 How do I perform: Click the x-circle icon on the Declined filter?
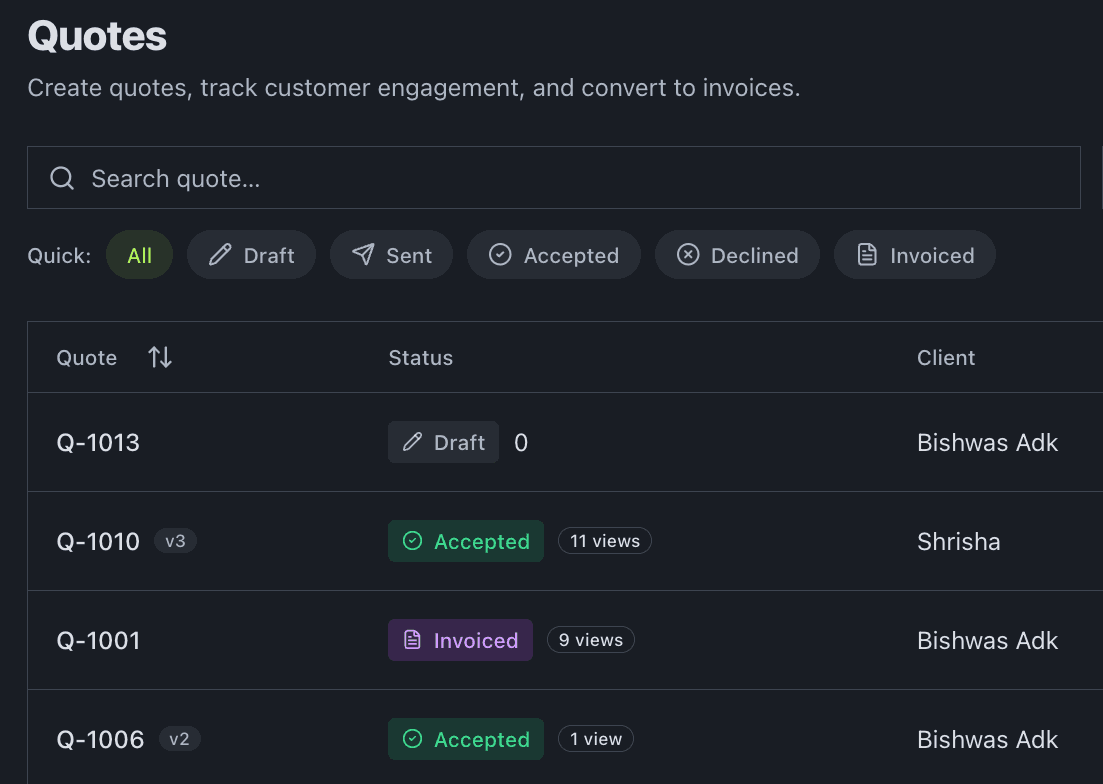point(687,255)
